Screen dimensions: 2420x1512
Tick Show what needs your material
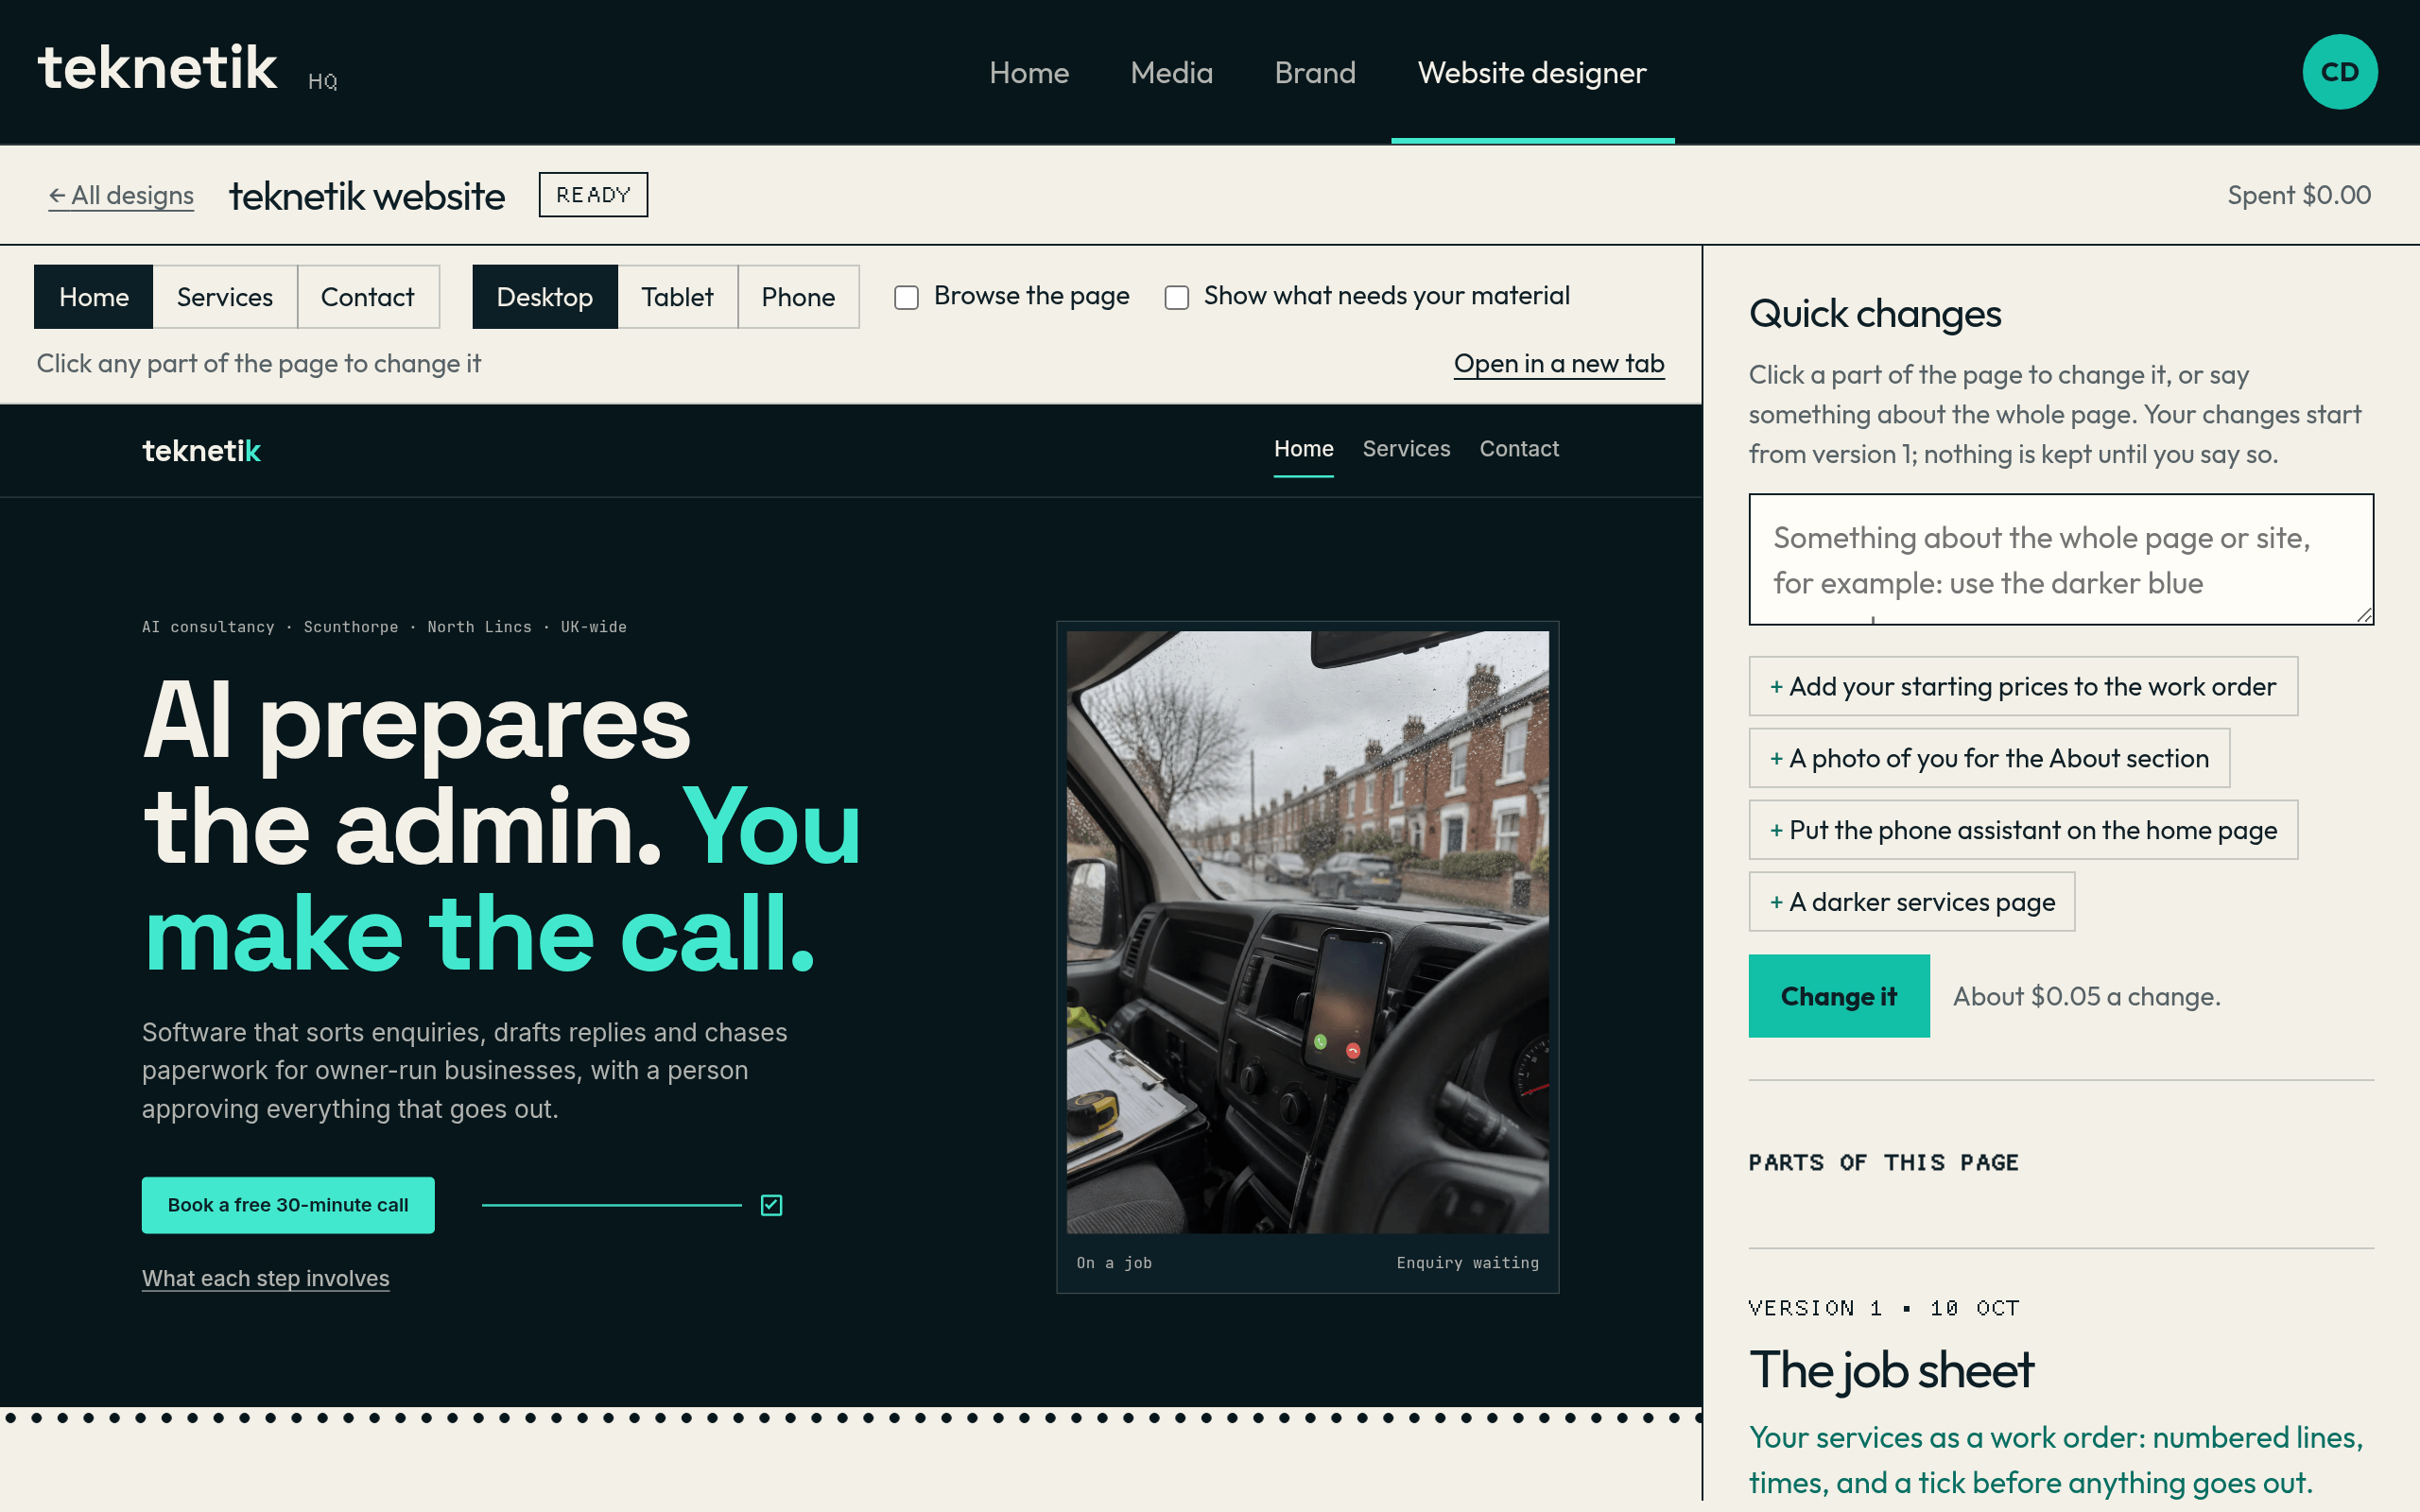(1176, 297)
